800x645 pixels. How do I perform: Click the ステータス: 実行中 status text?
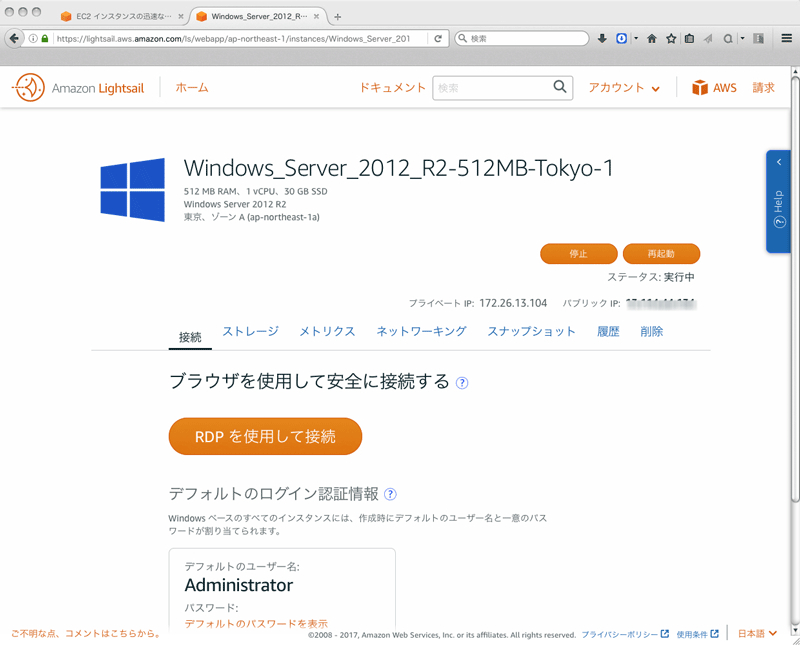[651, 277]
